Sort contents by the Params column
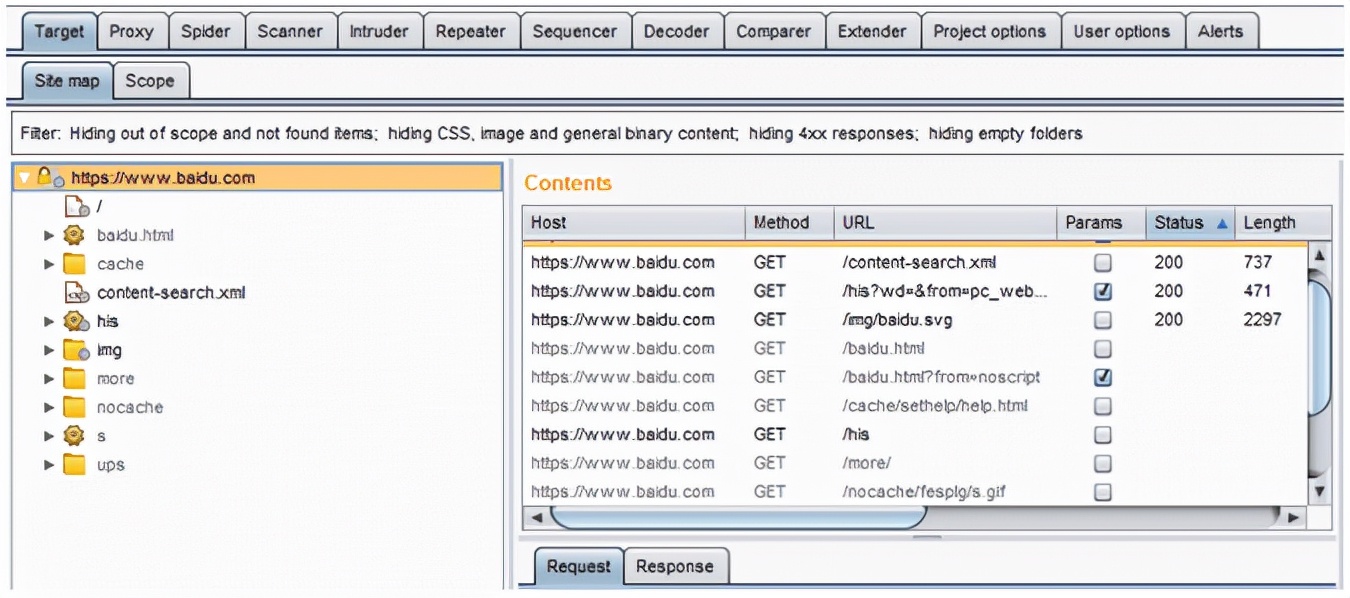This screenshot has height=598, width=1350. pos(1102,223)
